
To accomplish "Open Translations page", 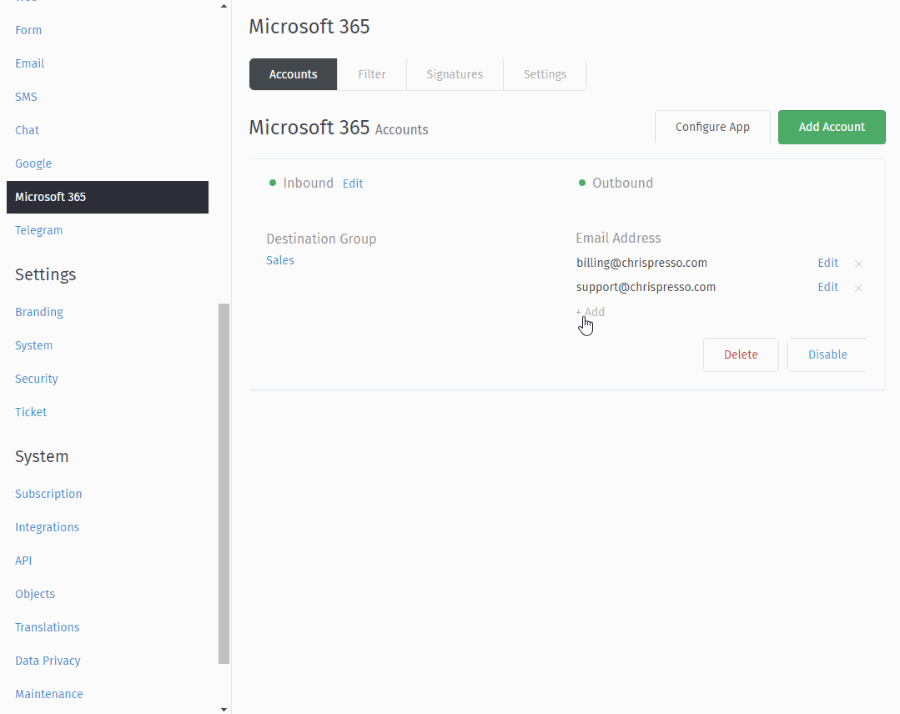I will pyautogui.click(x=47, y=627).
